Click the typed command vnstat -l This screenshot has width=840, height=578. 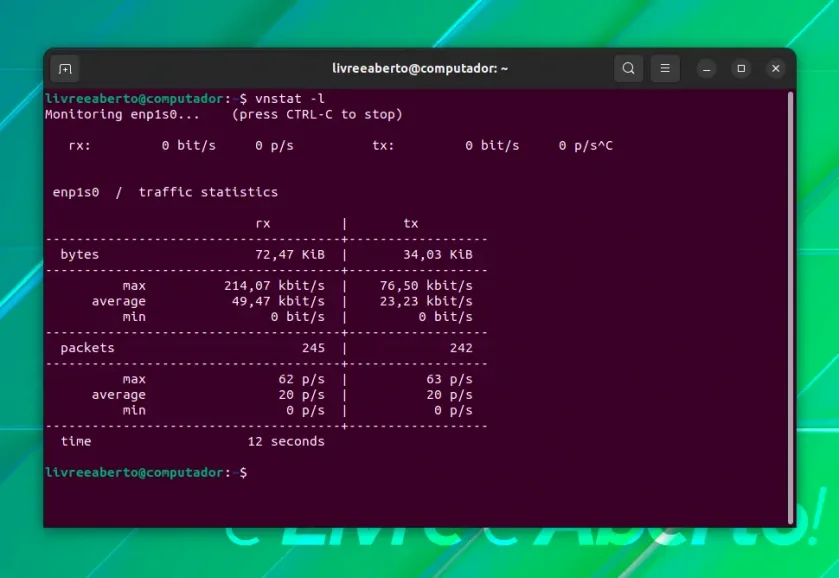coord(290,99)
